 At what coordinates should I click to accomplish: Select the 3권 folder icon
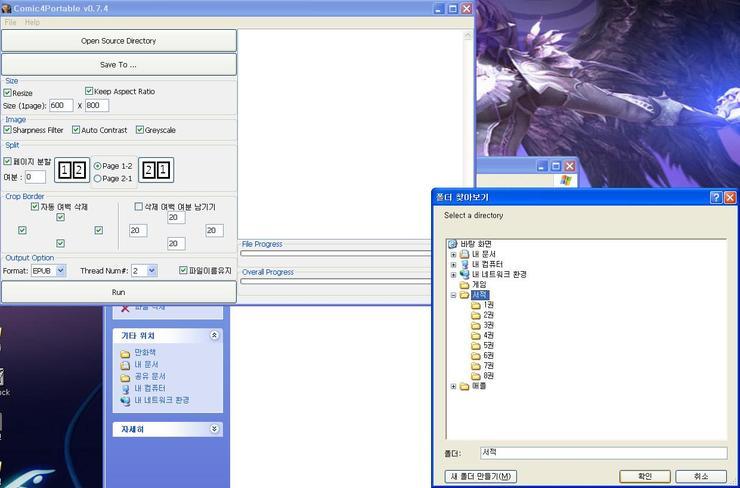[x=476, y=325]
